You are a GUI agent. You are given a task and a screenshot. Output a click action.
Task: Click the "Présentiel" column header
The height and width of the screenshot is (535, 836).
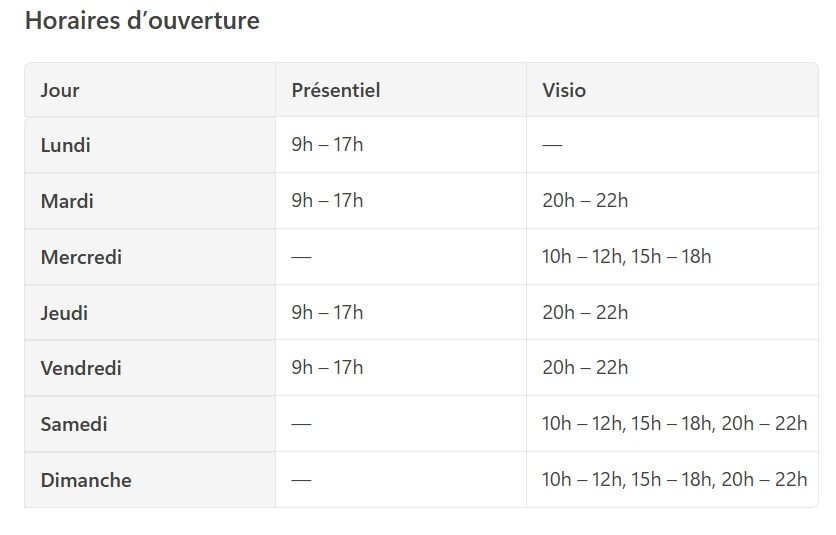pos(336,90)
